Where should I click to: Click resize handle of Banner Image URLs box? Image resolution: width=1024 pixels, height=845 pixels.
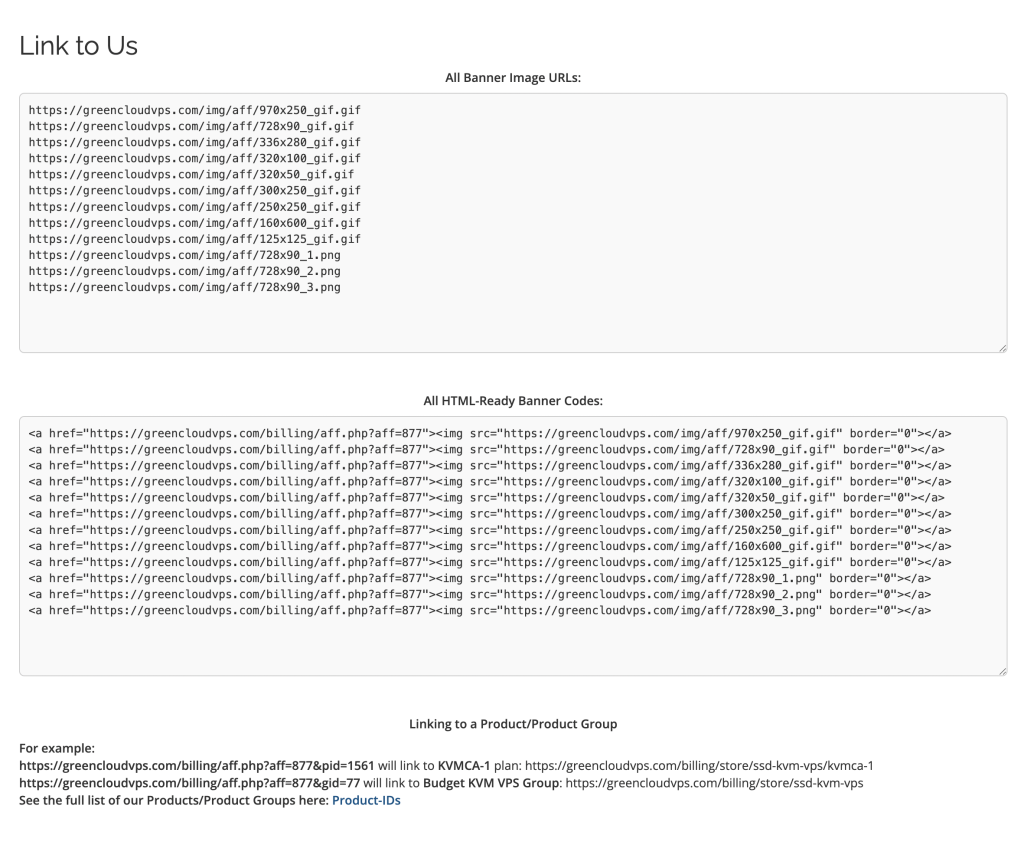1002,348
